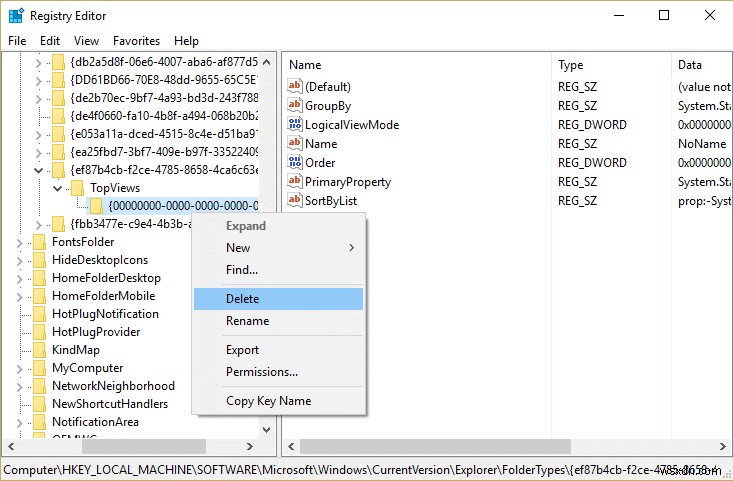Screen dimensions: 733x481
Task: Click the Type column header
Action: (612, 65)
